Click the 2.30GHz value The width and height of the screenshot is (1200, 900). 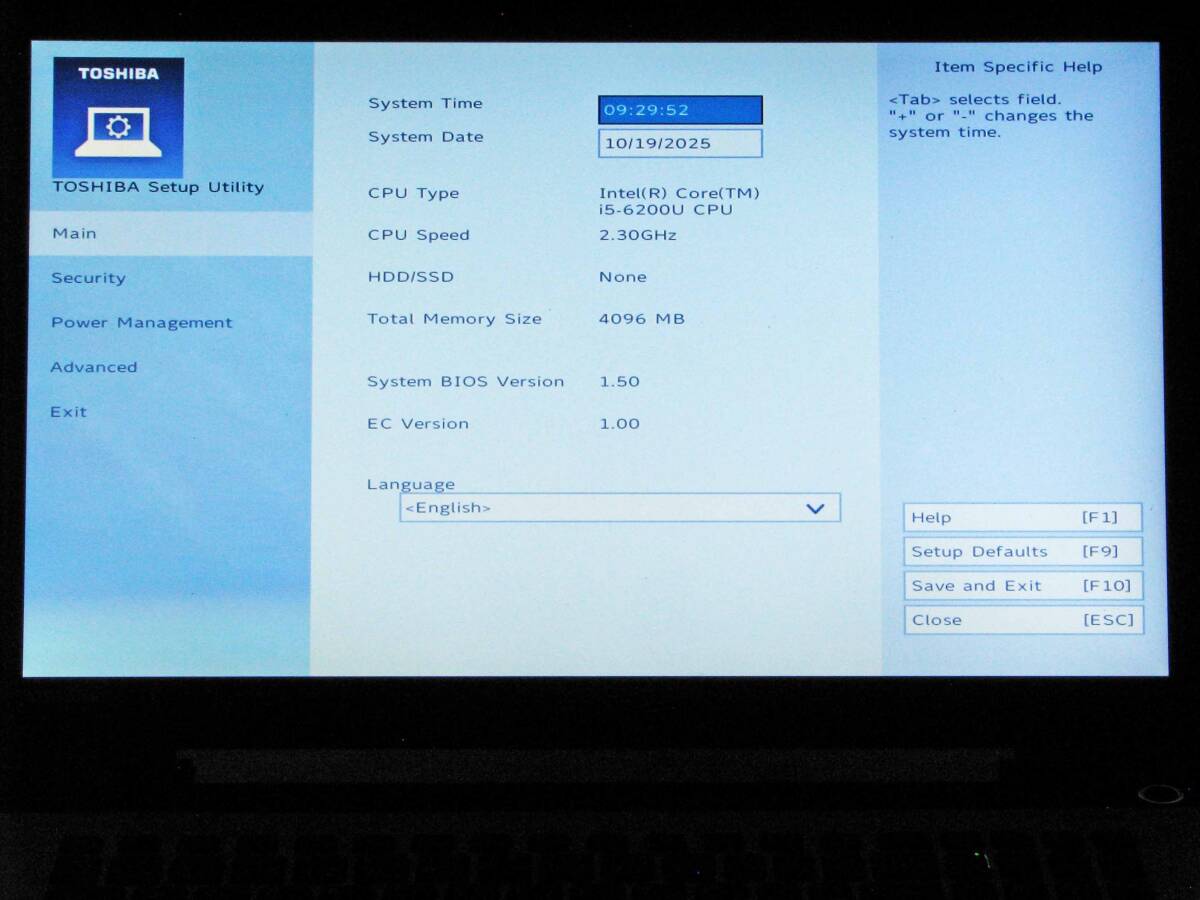(637, 235)
